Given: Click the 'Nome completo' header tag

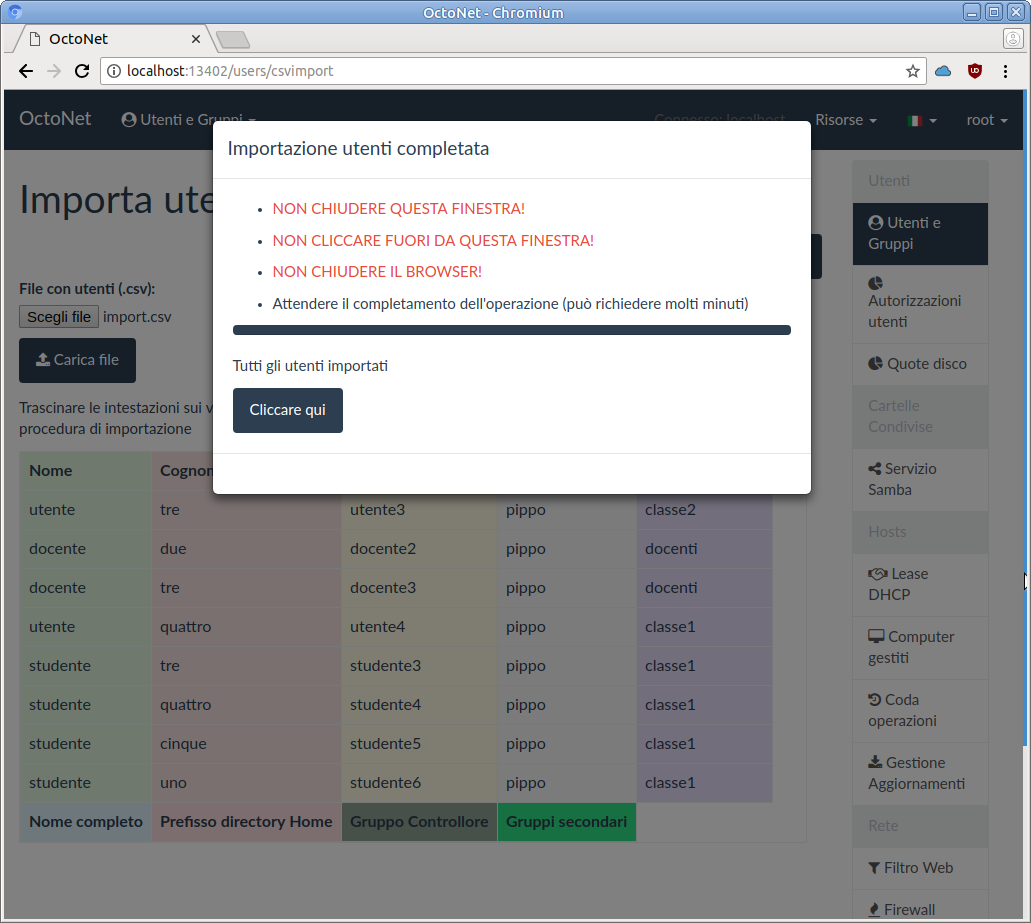Looking at the screenshot, I should [x=86, y=822].
